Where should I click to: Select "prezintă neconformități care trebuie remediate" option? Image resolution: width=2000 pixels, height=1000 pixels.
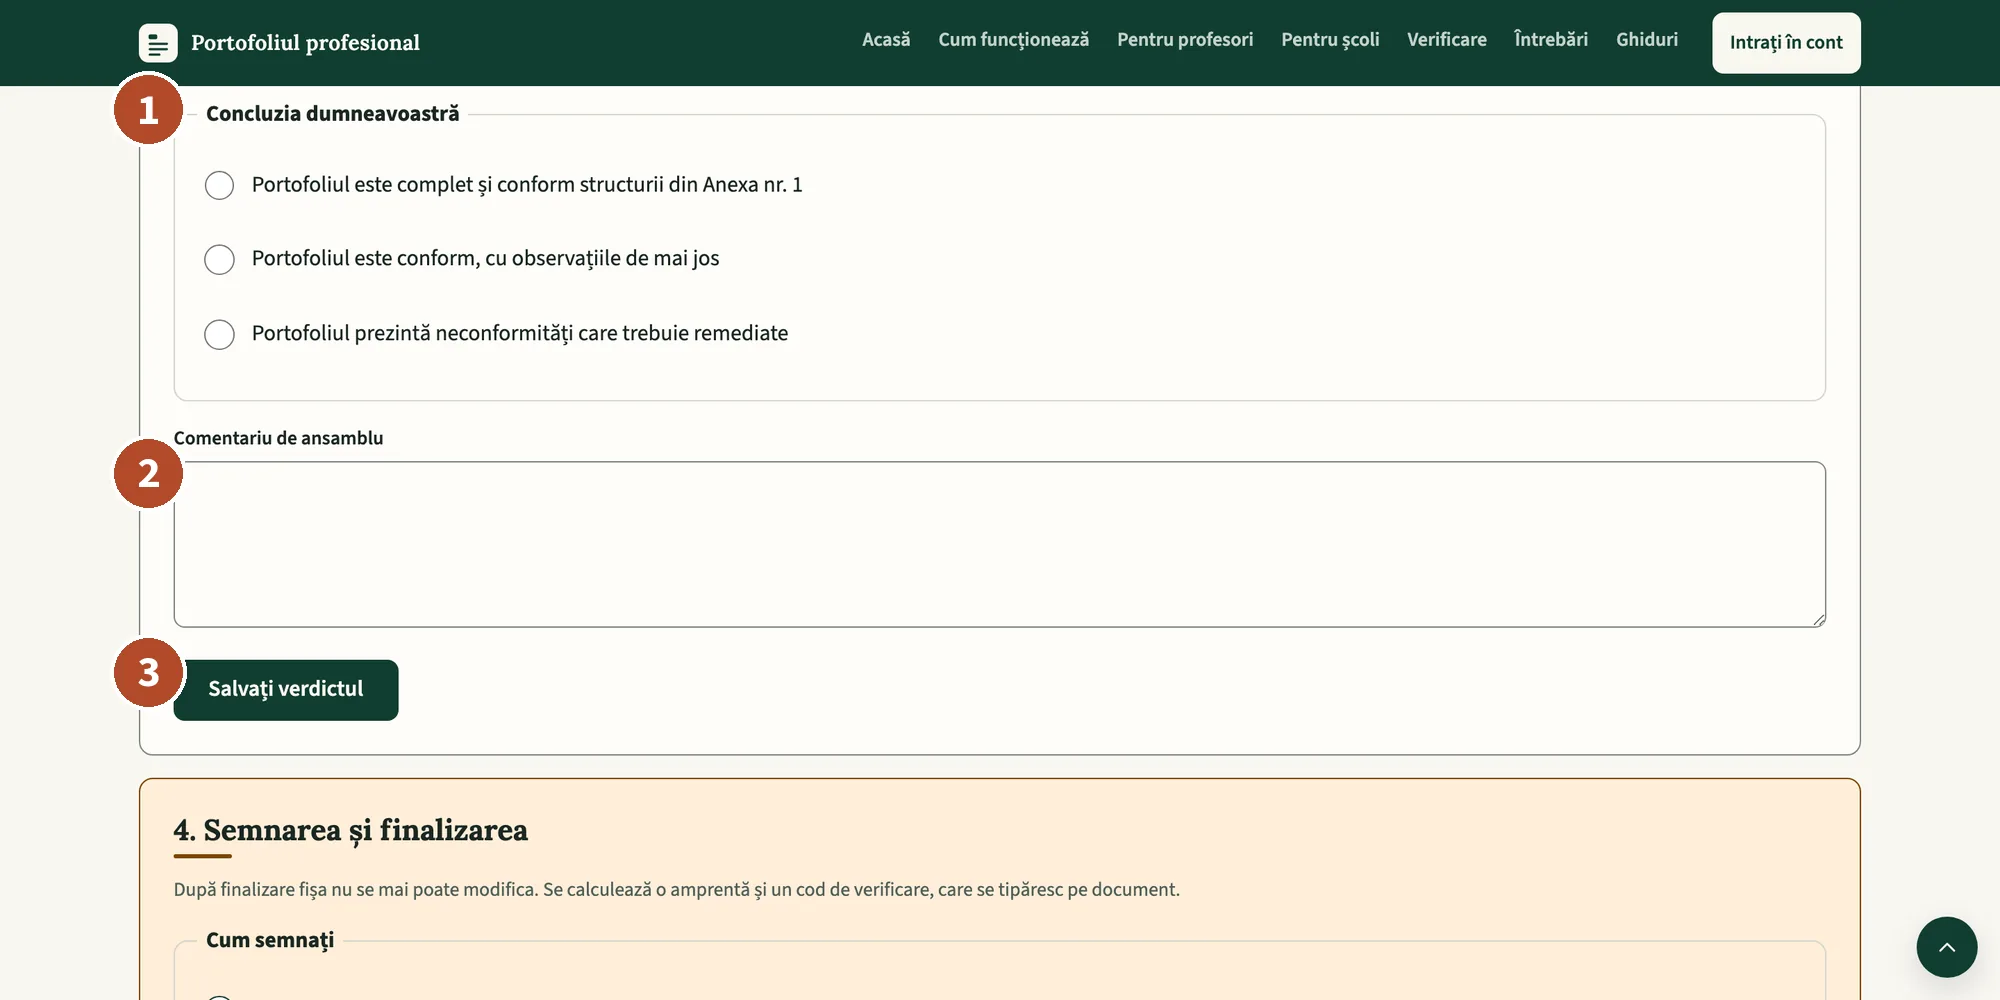coord(219,334)
